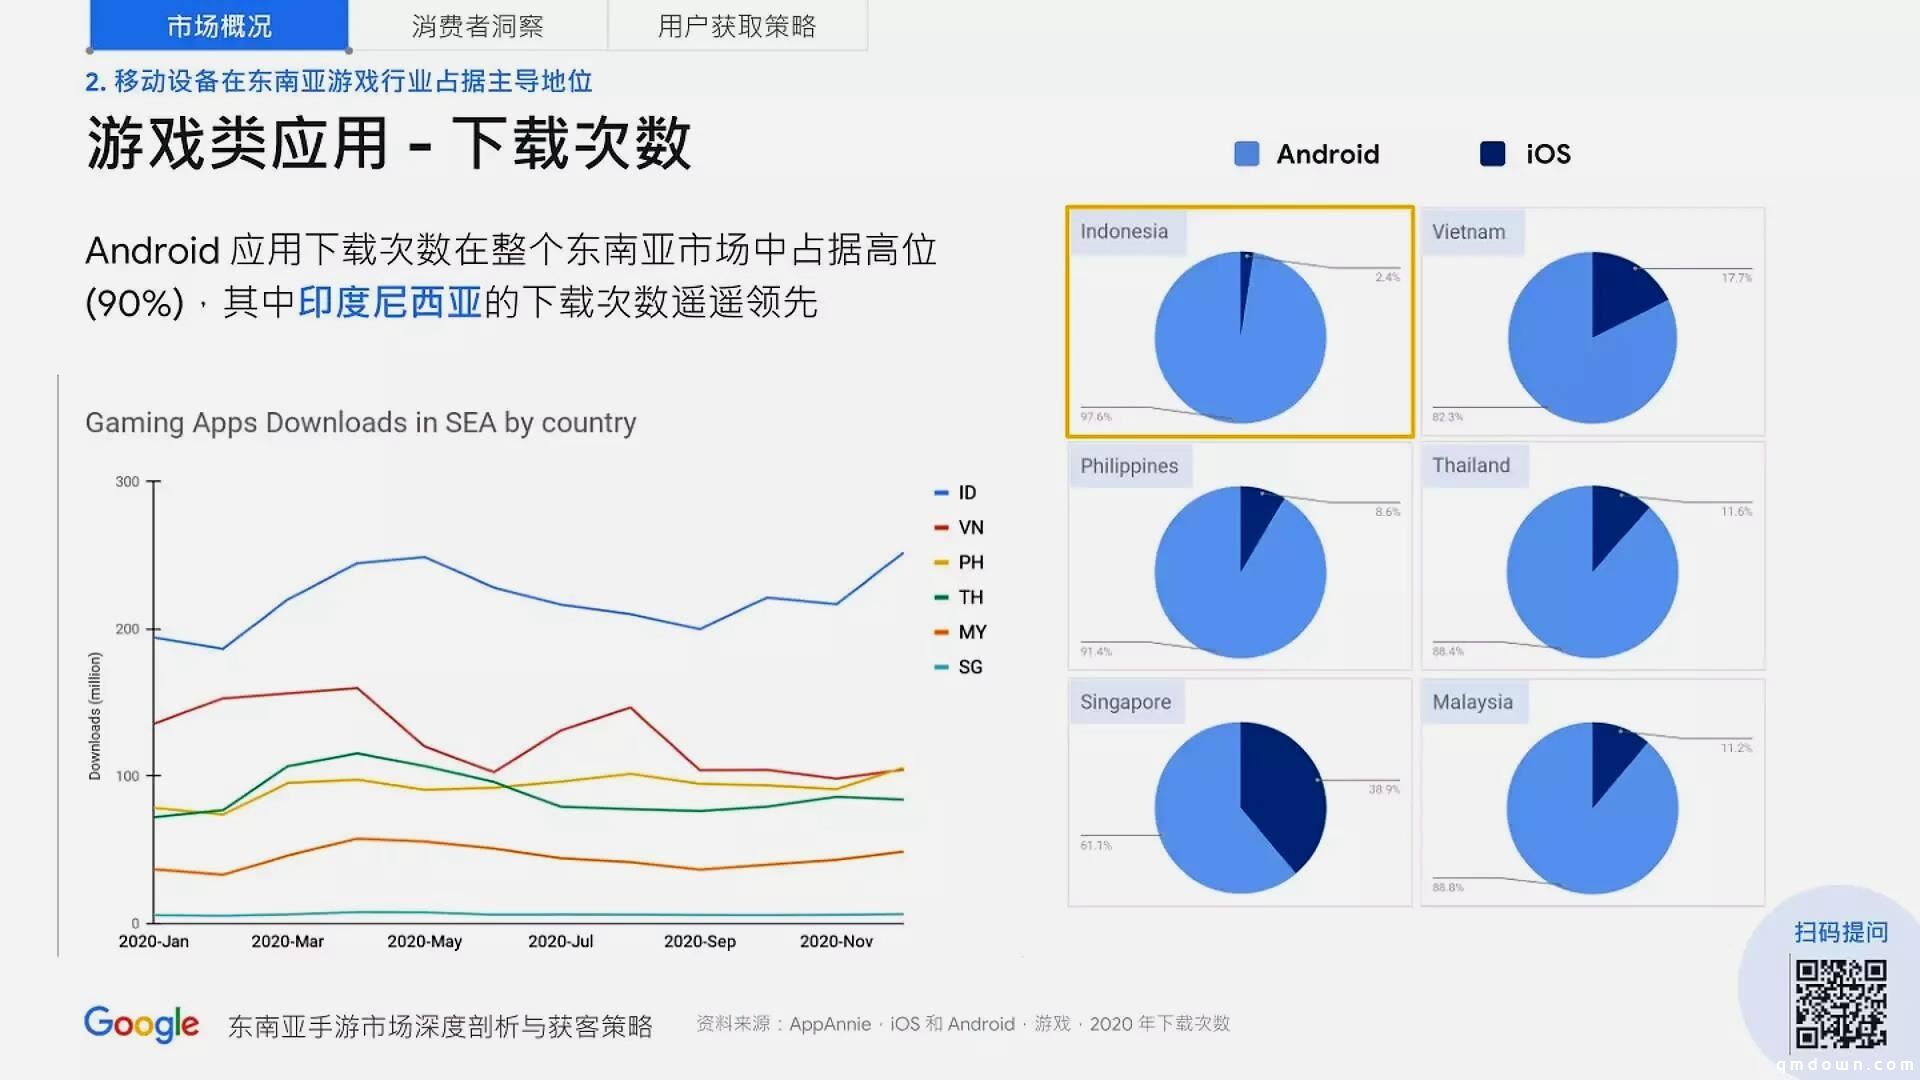Image resolution: width=1920 pixels, height=1080 pixels.
Task: Click the SG line legend entry
Action: (x=959, y=667)
